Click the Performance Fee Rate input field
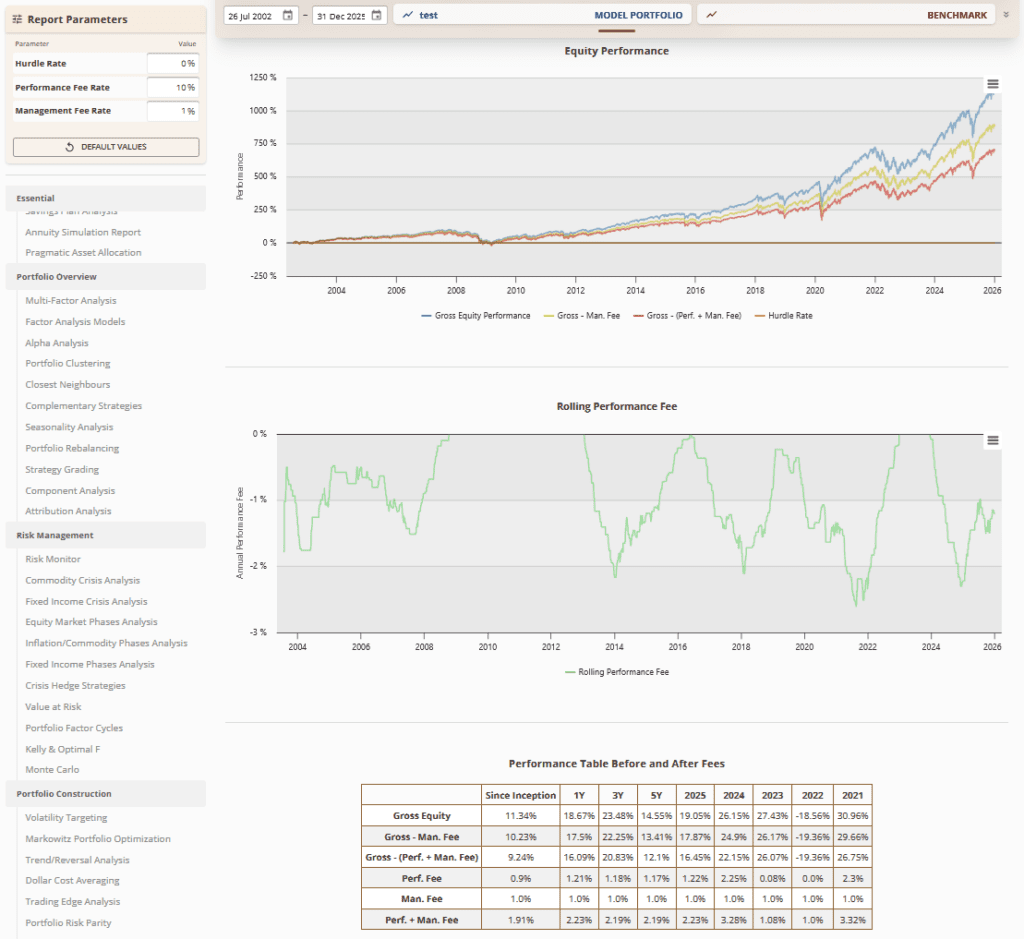The height and width of the screenshot is (939, 1024). [172, 88]
